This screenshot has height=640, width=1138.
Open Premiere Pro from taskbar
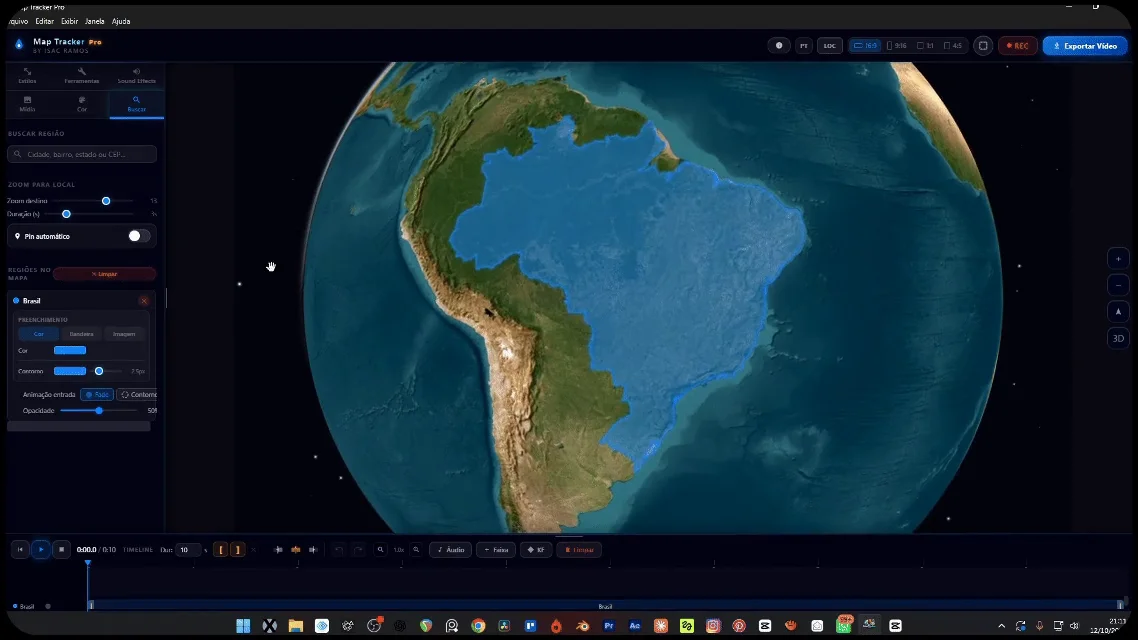point(609,625)
